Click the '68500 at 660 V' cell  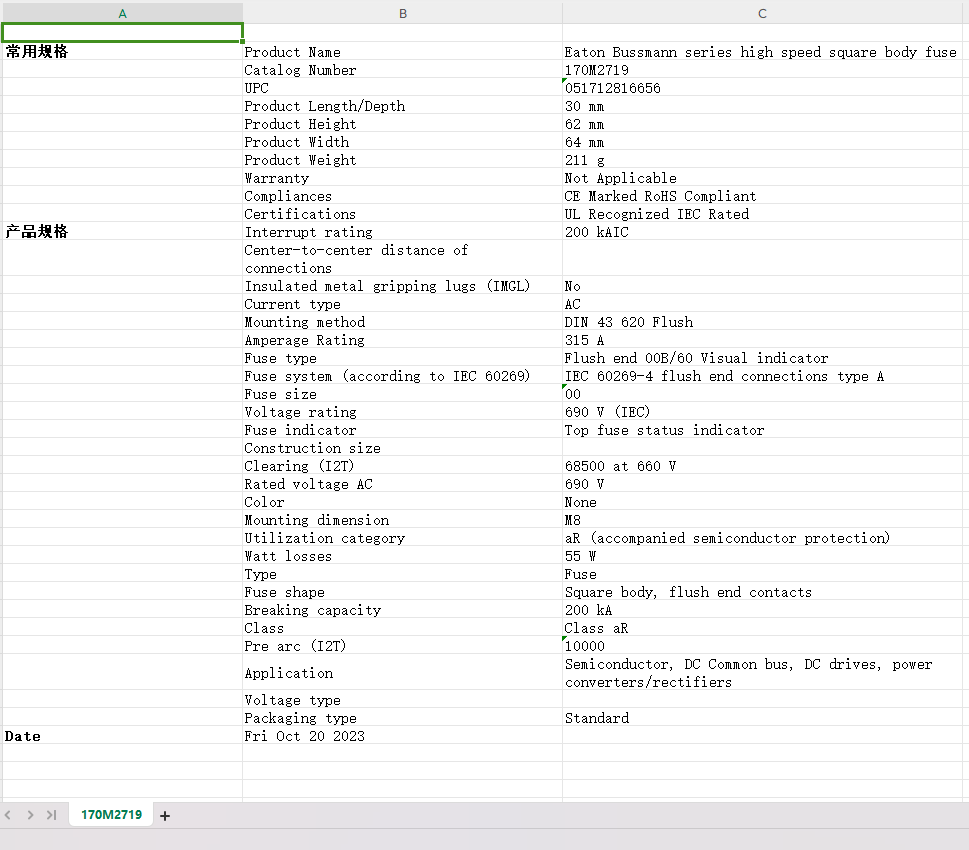[763, 465]
